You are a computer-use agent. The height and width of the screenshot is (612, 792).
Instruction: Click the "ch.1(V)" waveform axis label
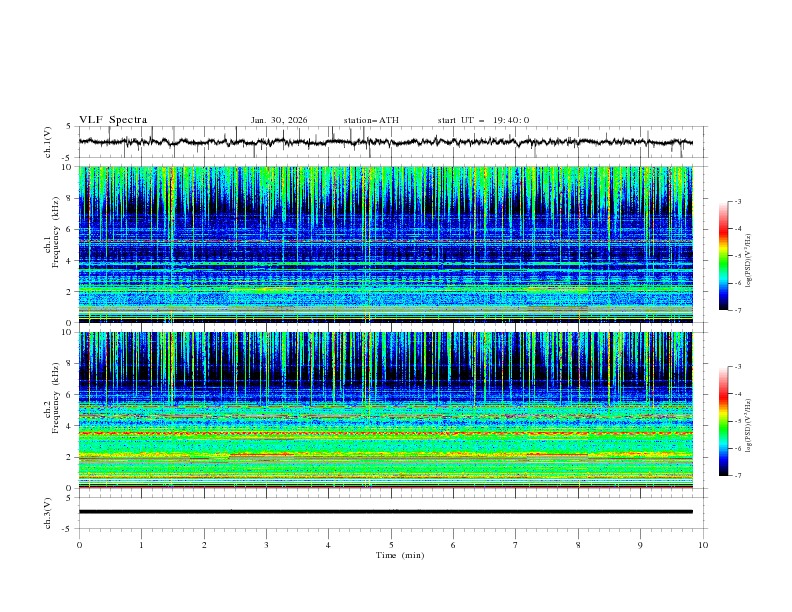(x=48, y=142)
